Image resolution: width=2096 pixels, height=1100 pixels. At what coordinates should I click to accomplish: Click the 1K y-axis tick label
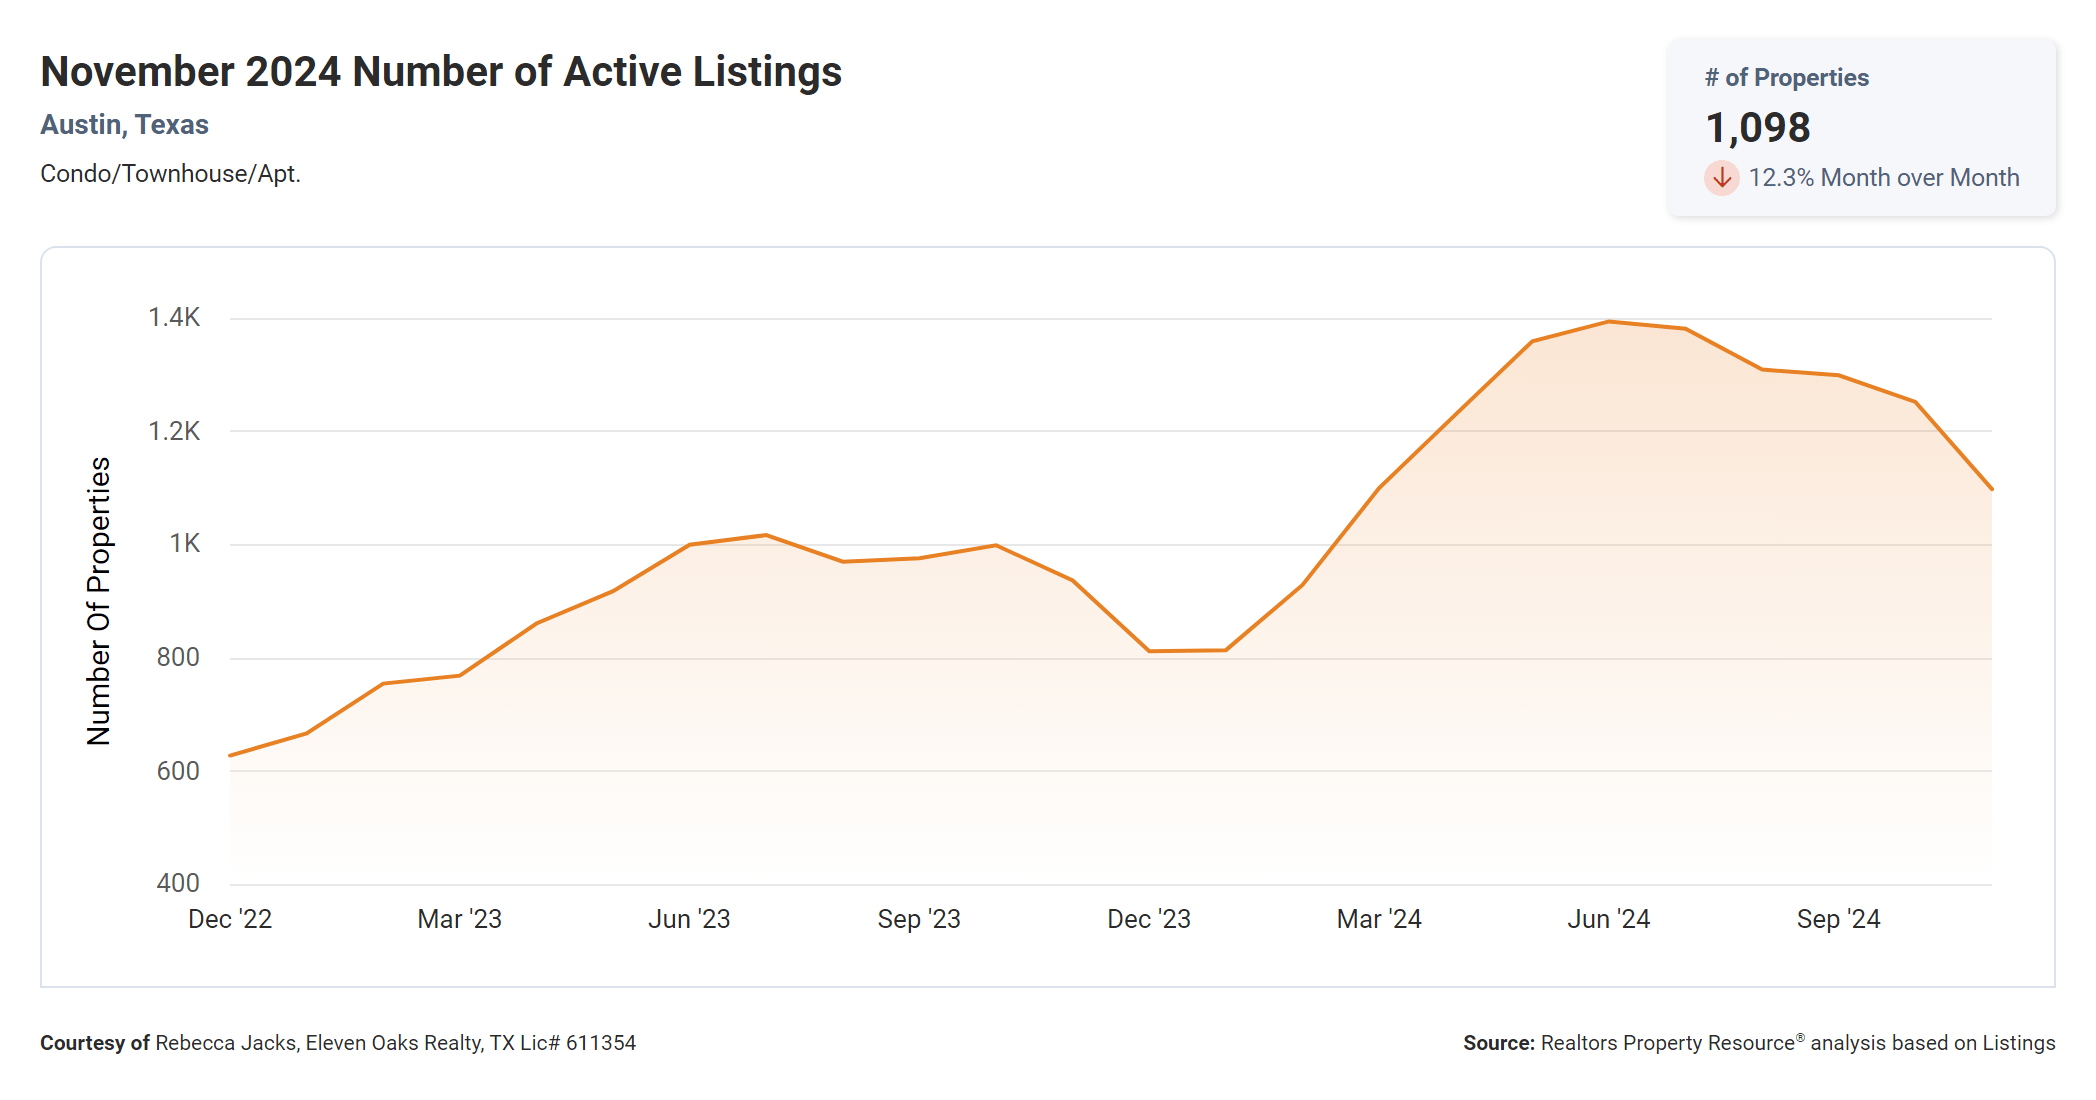(x=184, y=544)
